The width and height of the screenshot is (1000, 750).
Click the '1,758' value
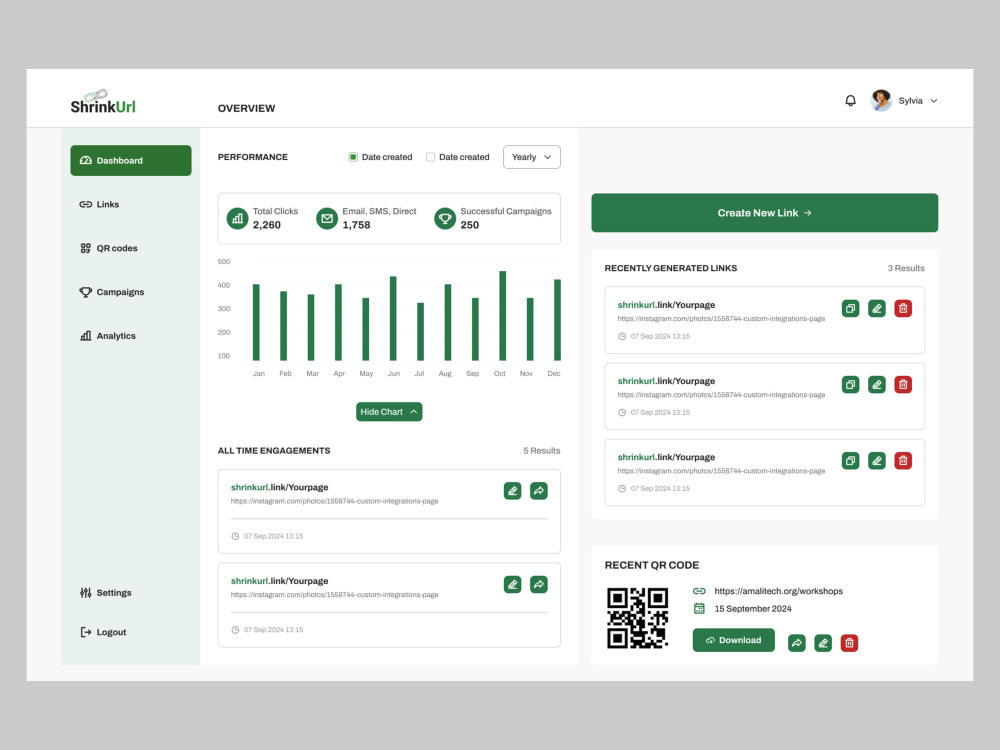[356, 225]
